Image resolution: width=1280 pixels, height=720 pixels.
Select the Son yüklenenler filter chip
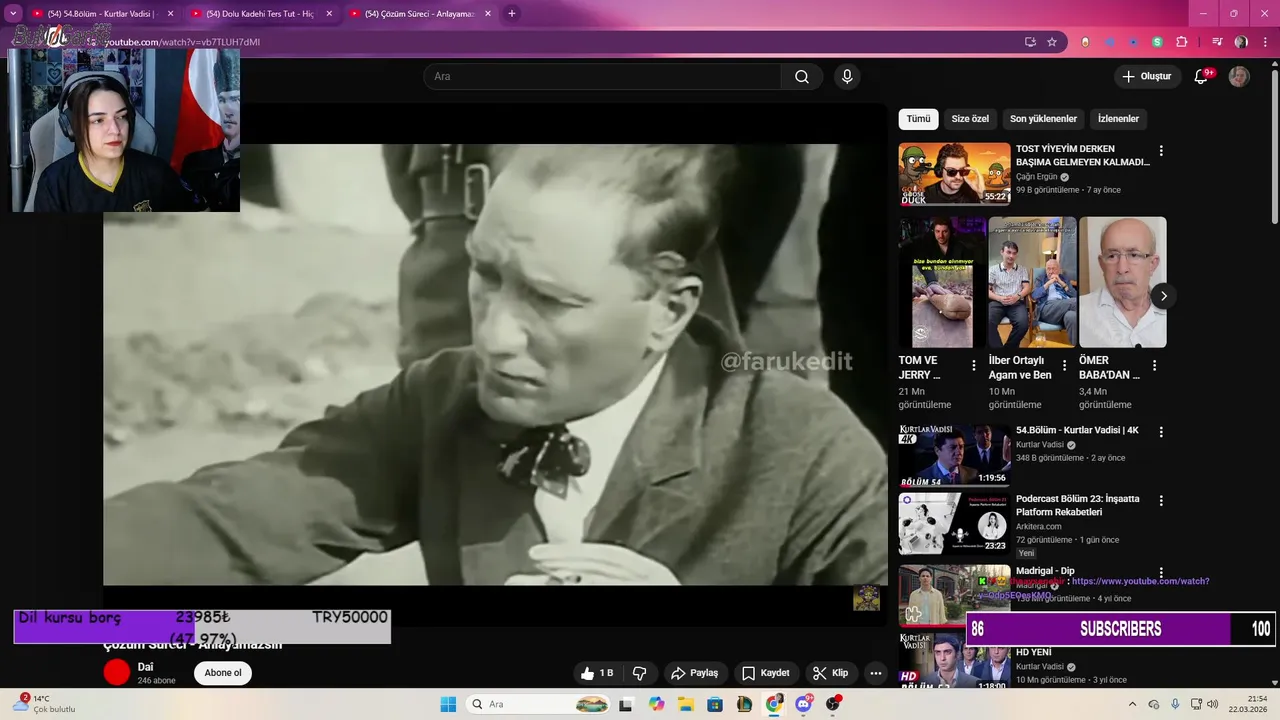[x=1043, y=119]
